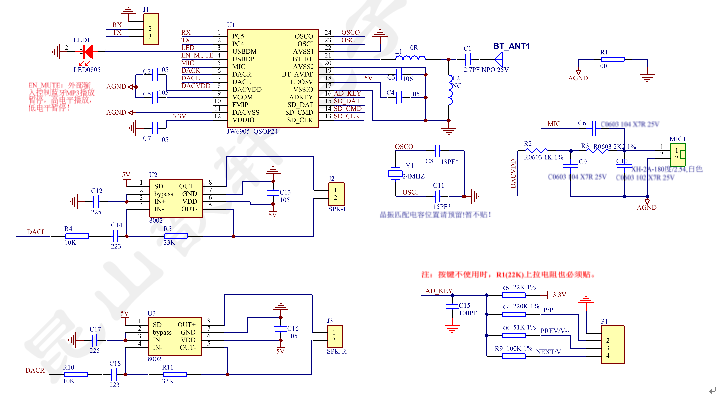
Task: Click the BT_ANT1 antenna label
Action: coord(512,47)
